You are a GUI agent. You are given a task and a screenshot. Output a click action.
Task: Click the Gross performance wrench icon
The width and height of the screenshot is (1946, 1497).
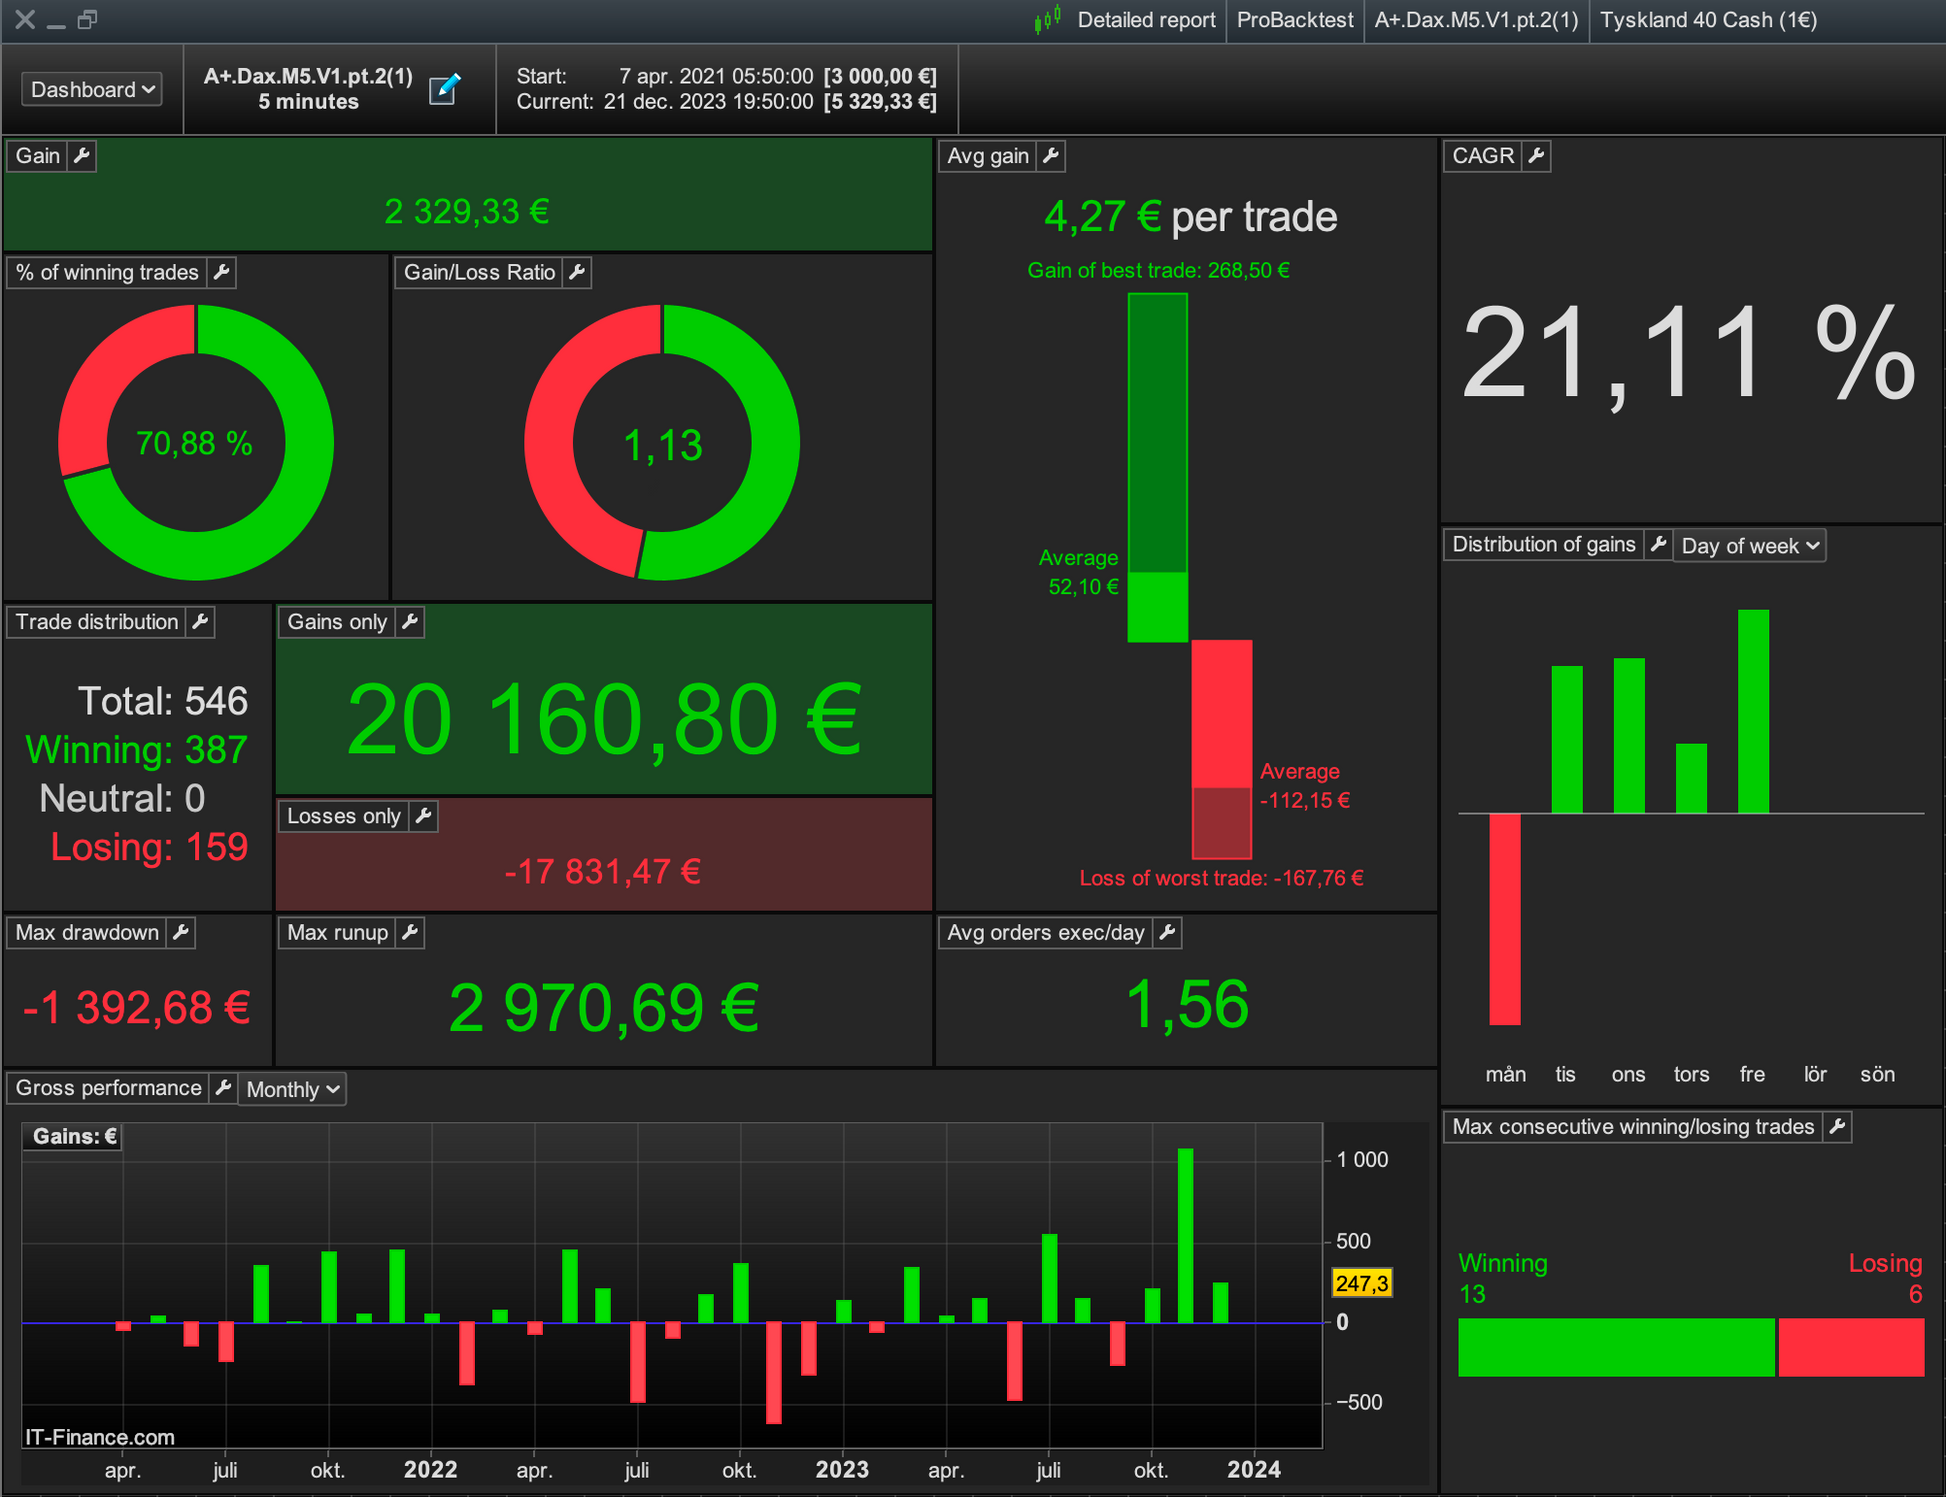224,1088
